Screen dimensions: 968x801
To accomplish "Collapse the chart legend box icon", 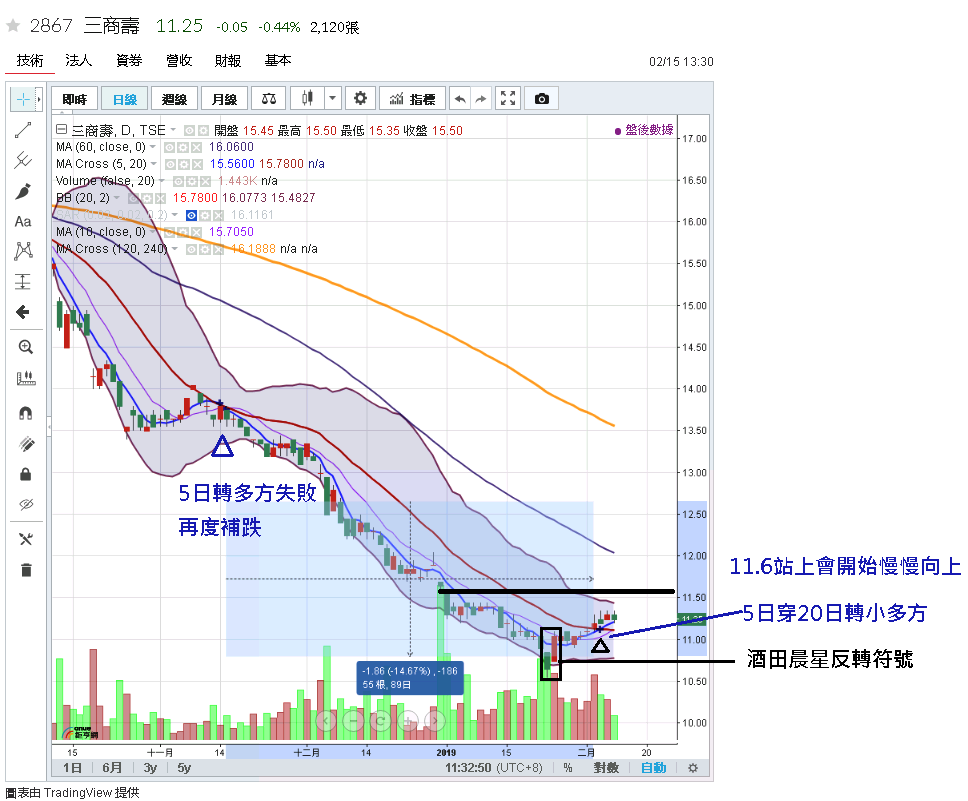I will coord(61,130).
